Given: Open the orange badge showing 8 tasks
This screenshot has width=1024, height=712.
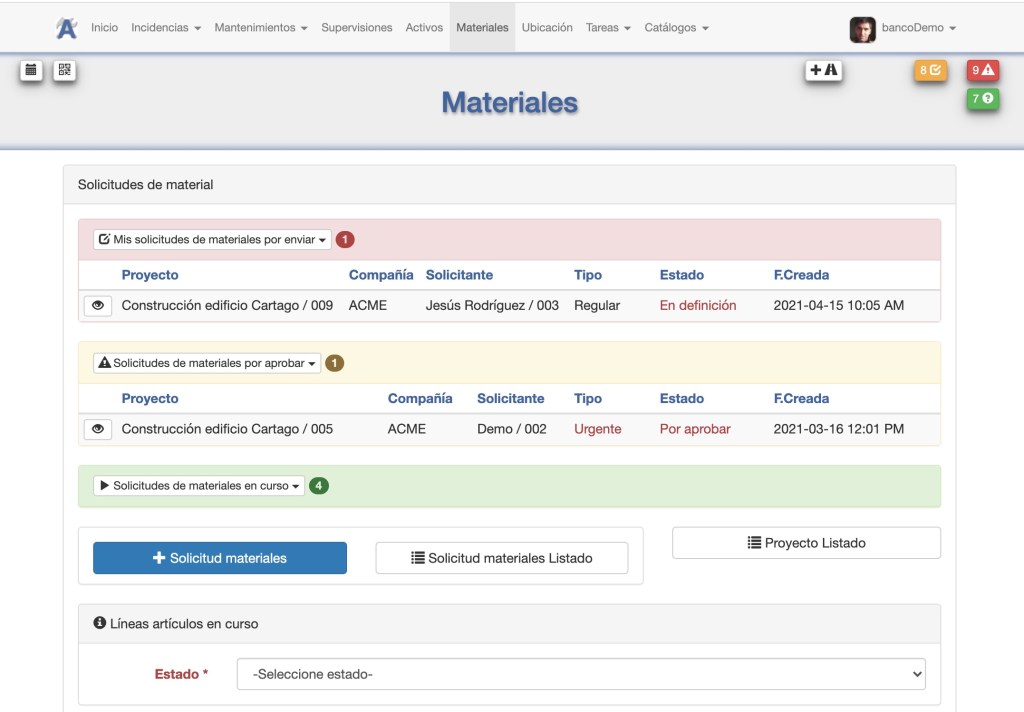Looking at the screenshot, I should tap(930, 70).
